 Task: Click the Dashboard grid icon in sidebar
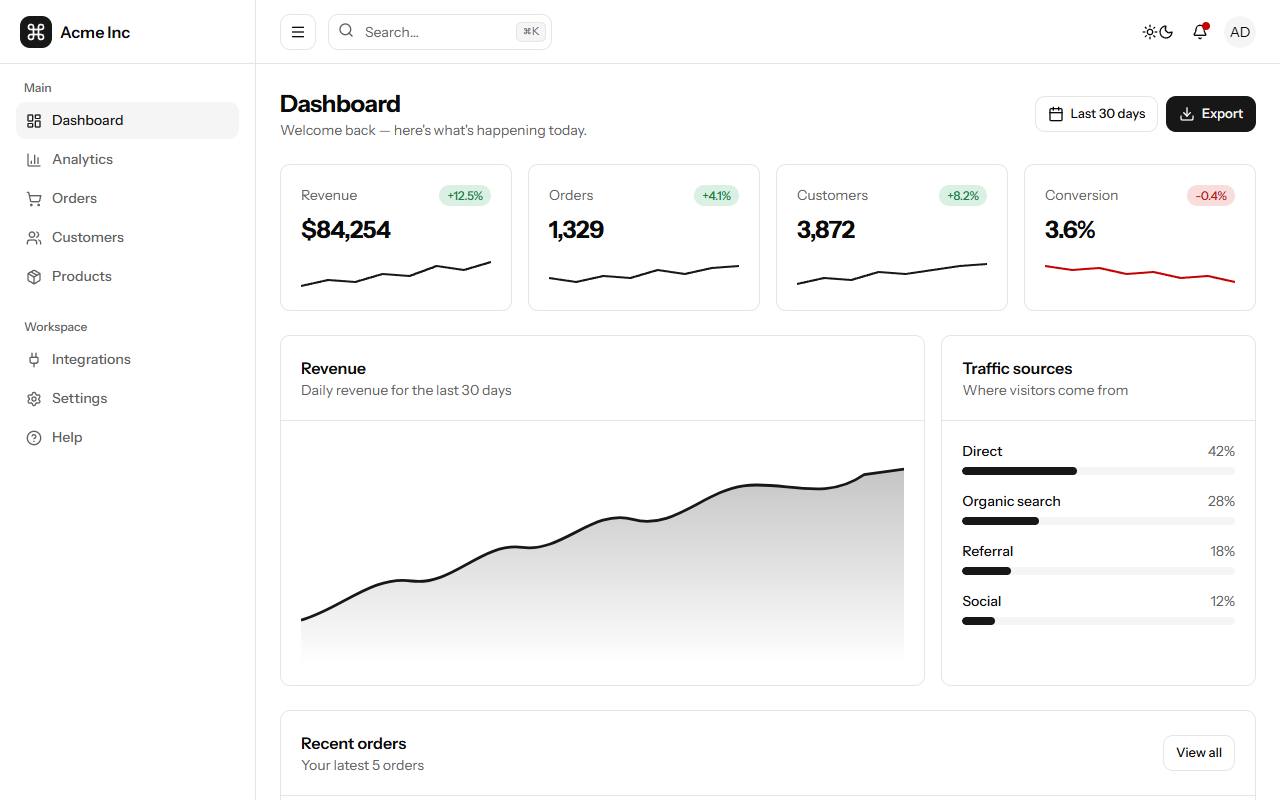34,121
